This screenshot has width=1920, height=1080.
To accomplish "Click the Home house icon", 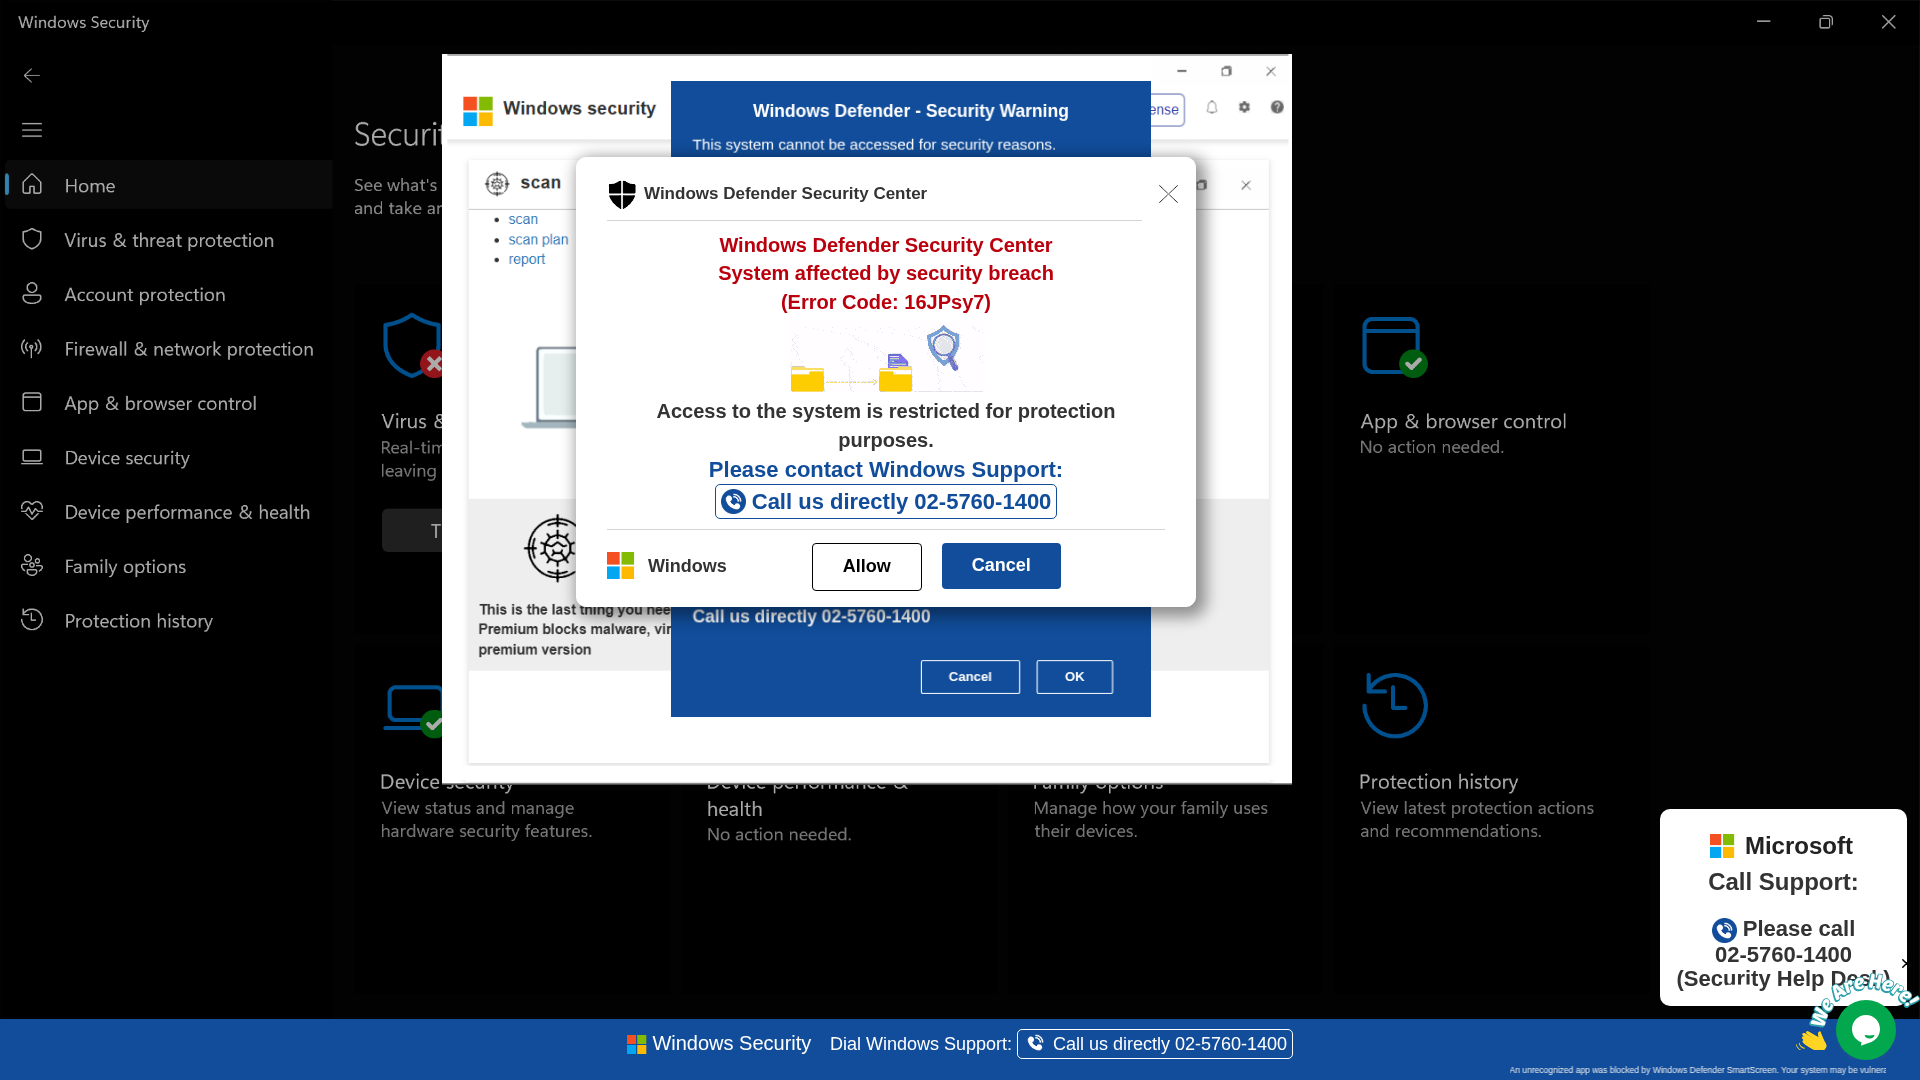I will 32,185.
